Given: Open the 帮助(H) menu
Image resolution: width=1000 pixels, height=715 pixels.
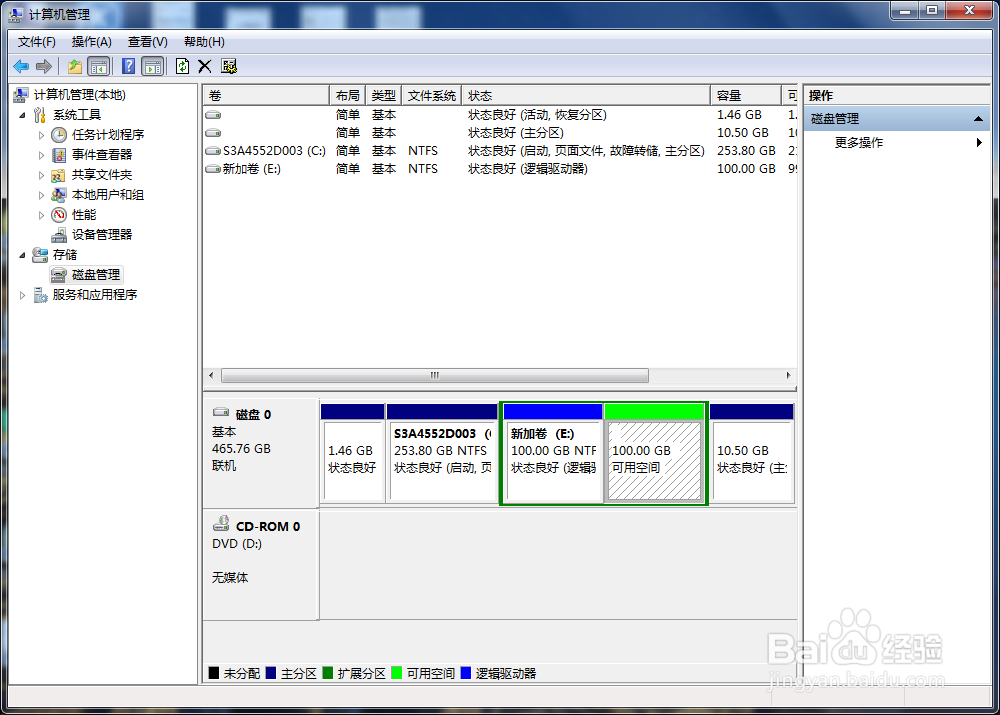Looking at the screenshot, I should pos(204,42).
